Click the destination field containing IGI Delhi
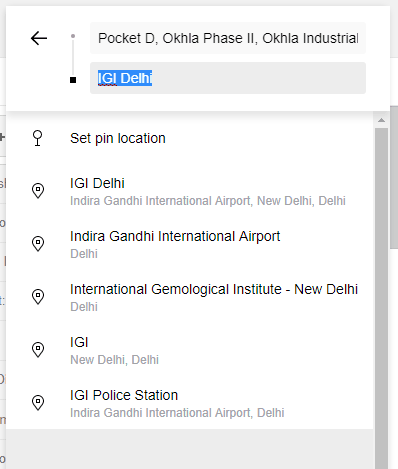This screenshot has width=398, height=469. click(x=228, y=78)
